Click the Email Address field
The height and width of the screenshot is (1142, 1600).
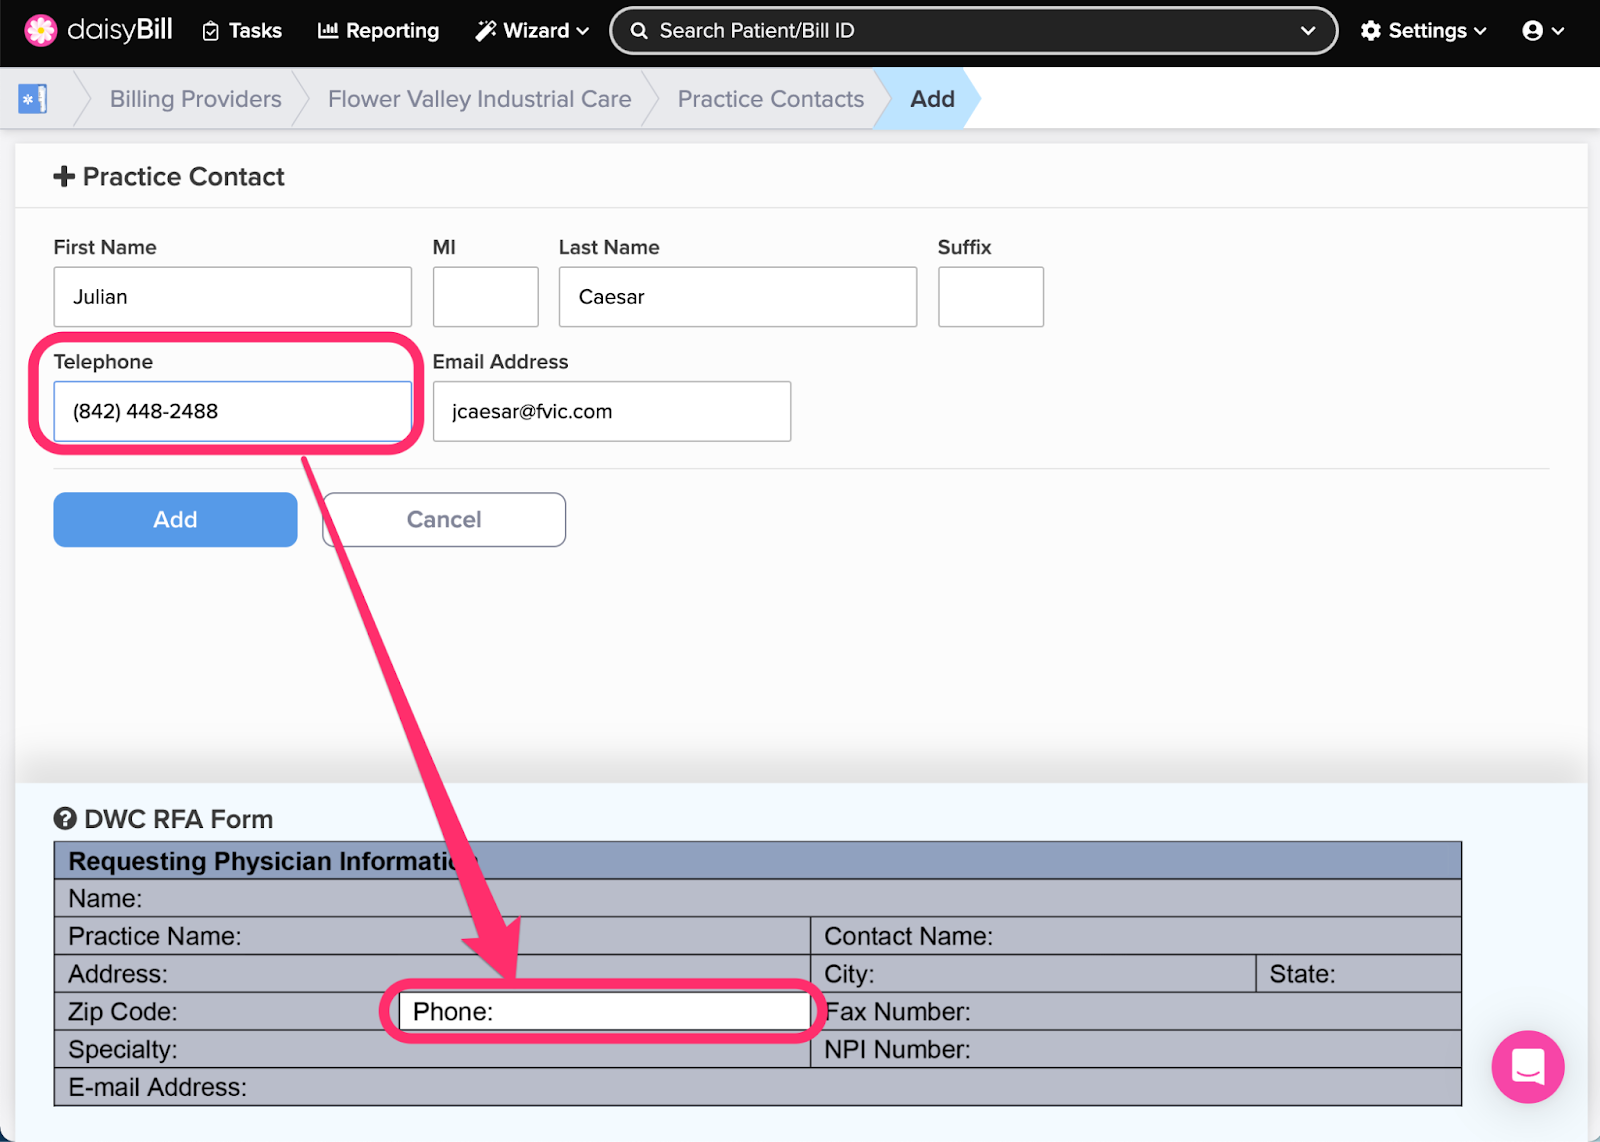pos(611,411)
